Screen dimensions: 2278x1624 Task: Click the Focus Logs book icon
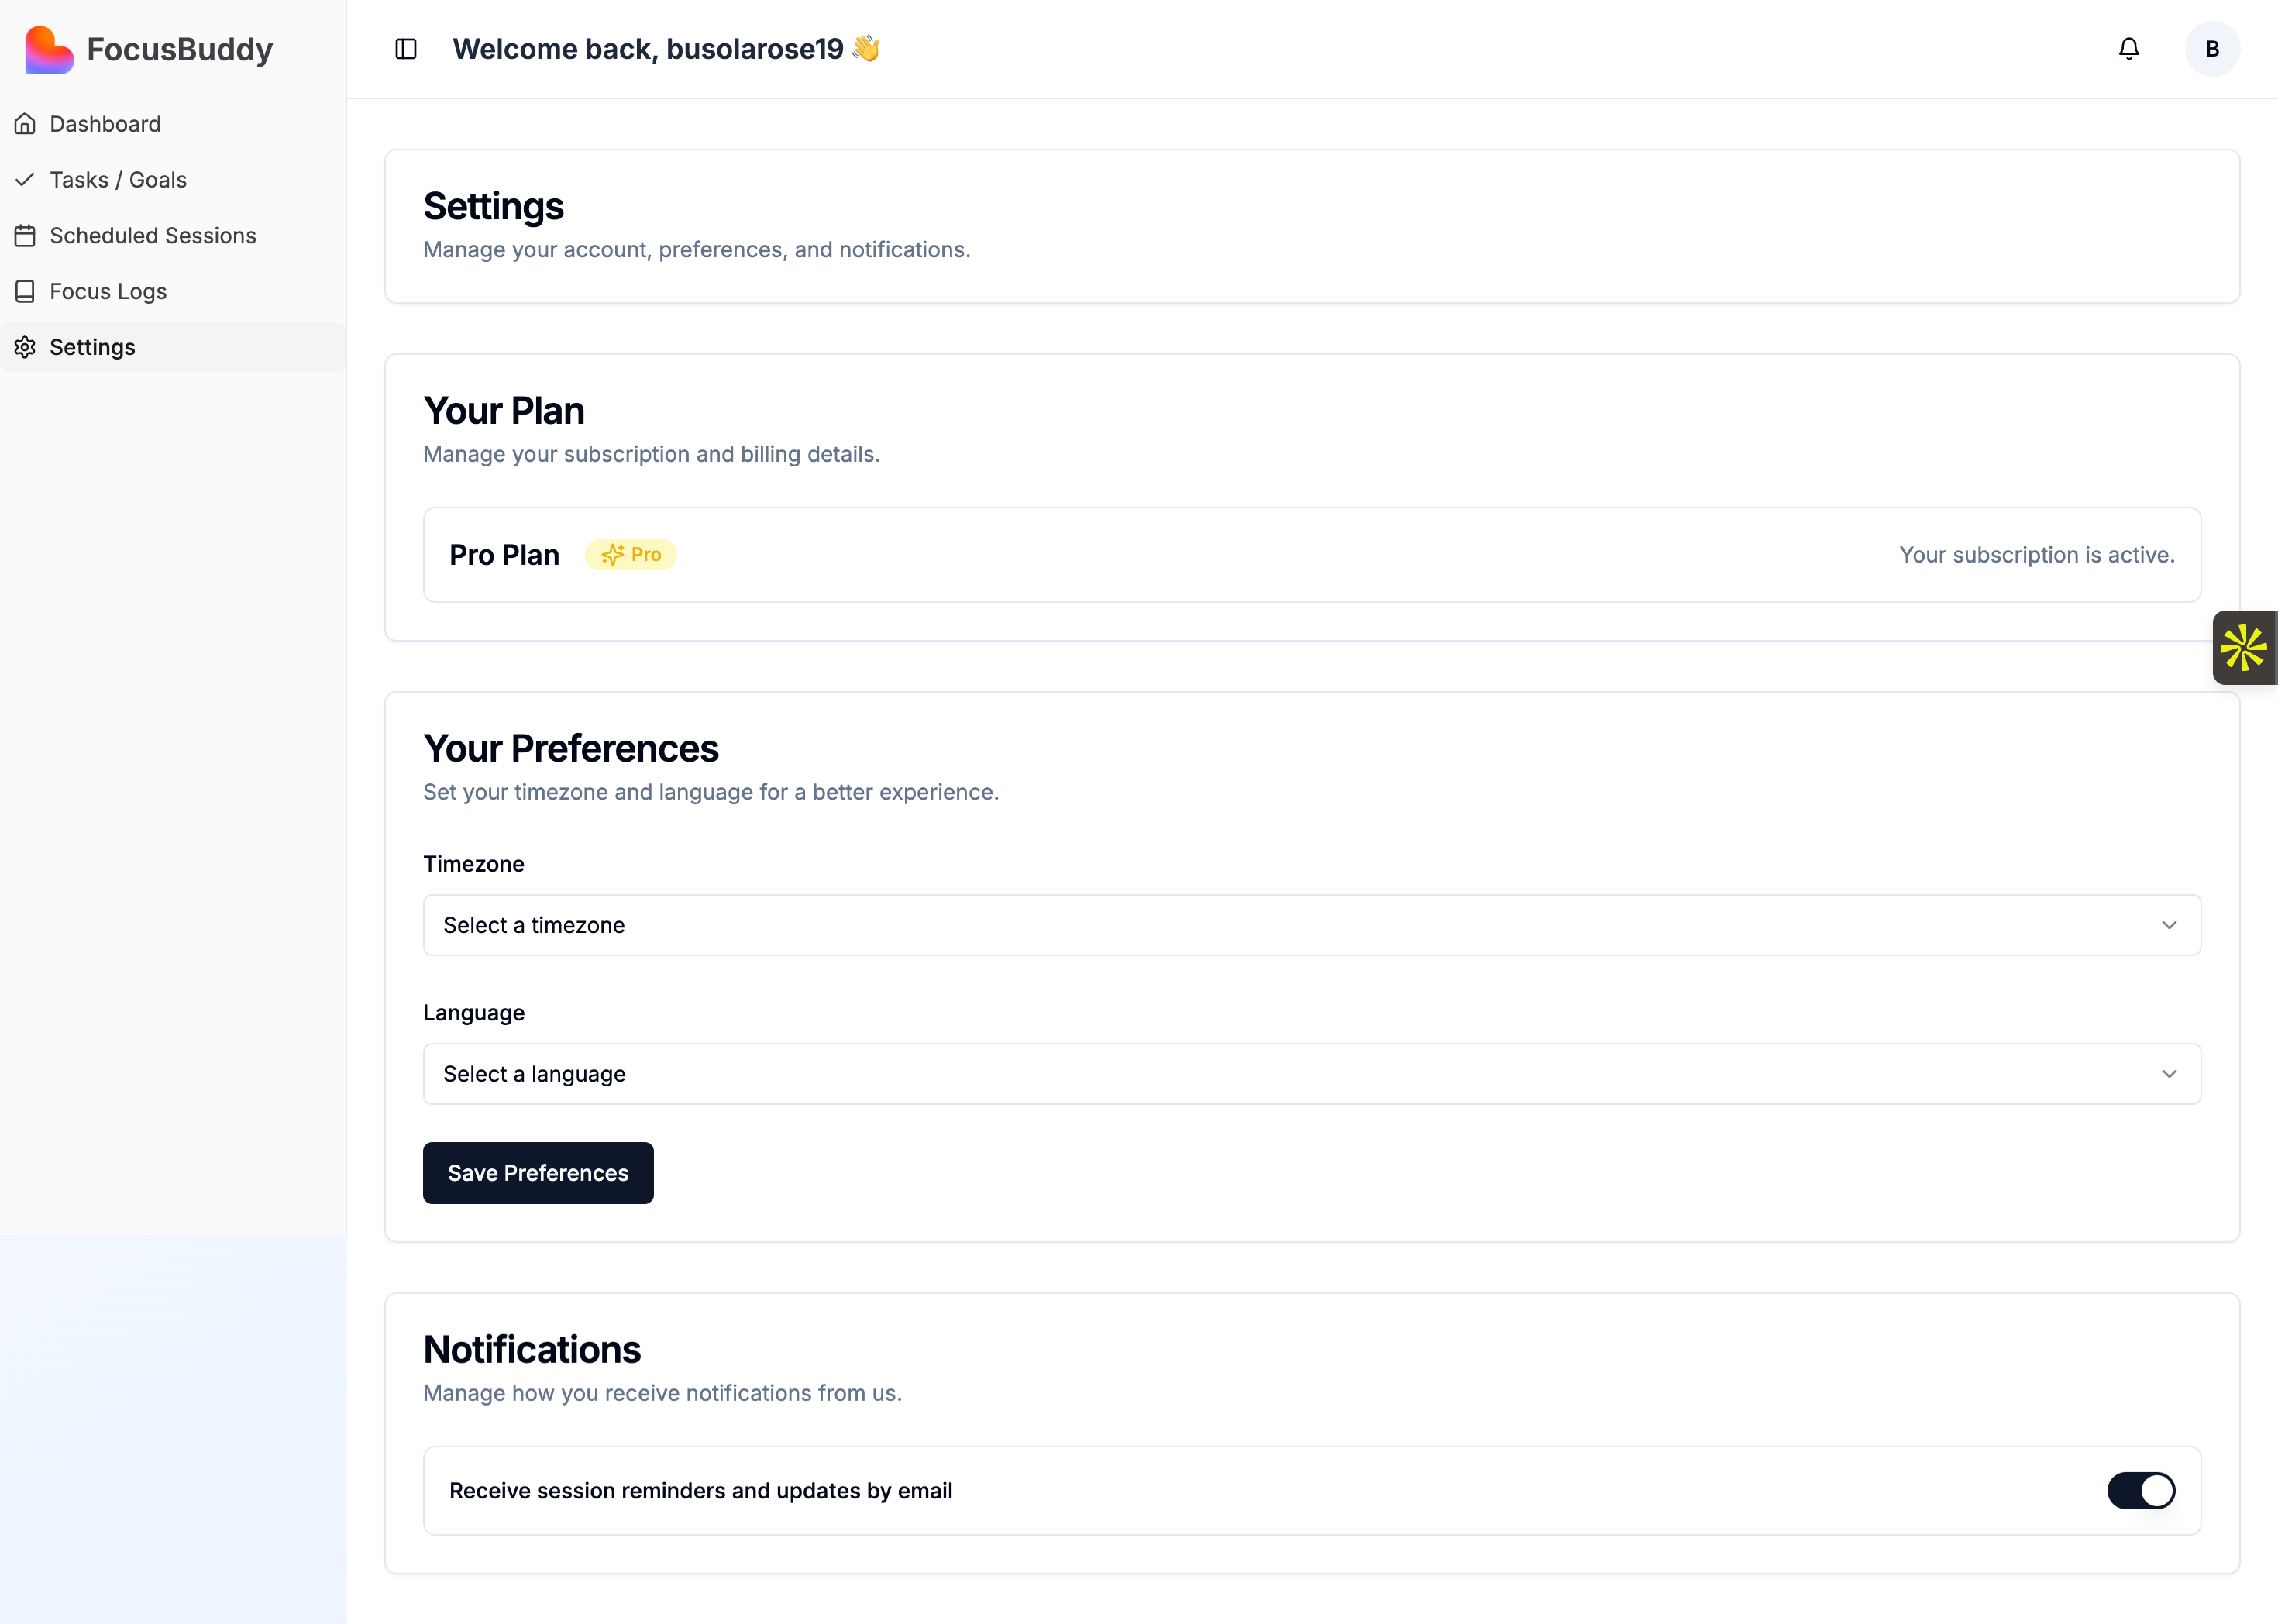(x=25, y=292)
